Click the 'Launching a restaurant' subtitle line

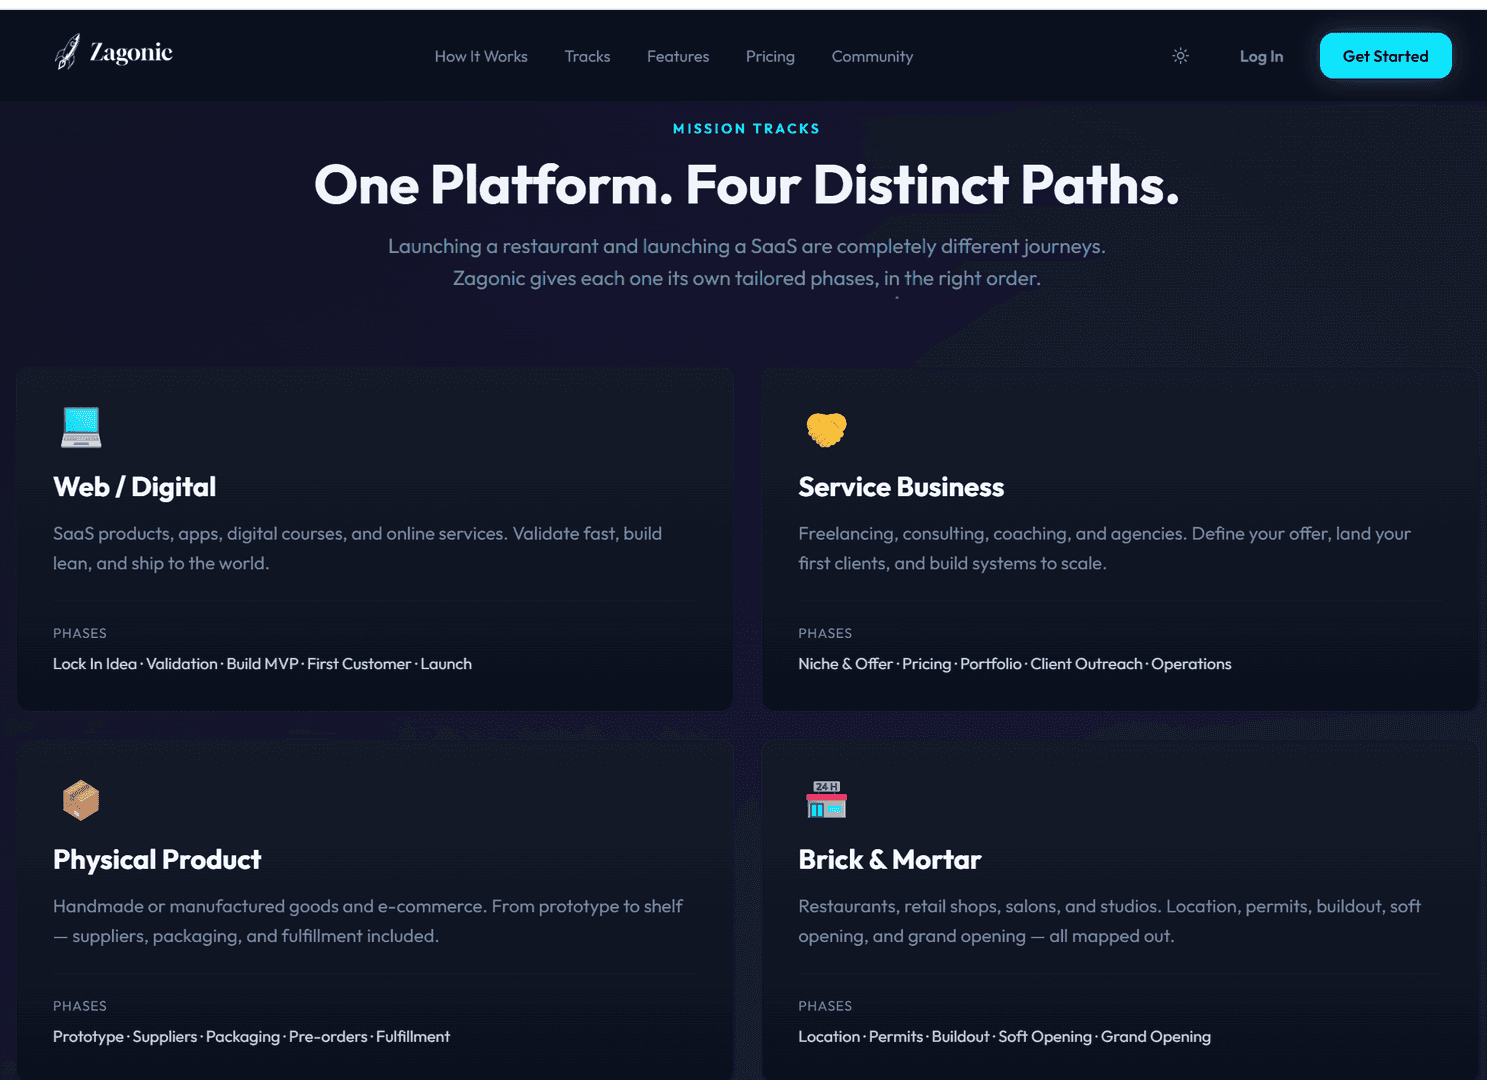[746, 247]
